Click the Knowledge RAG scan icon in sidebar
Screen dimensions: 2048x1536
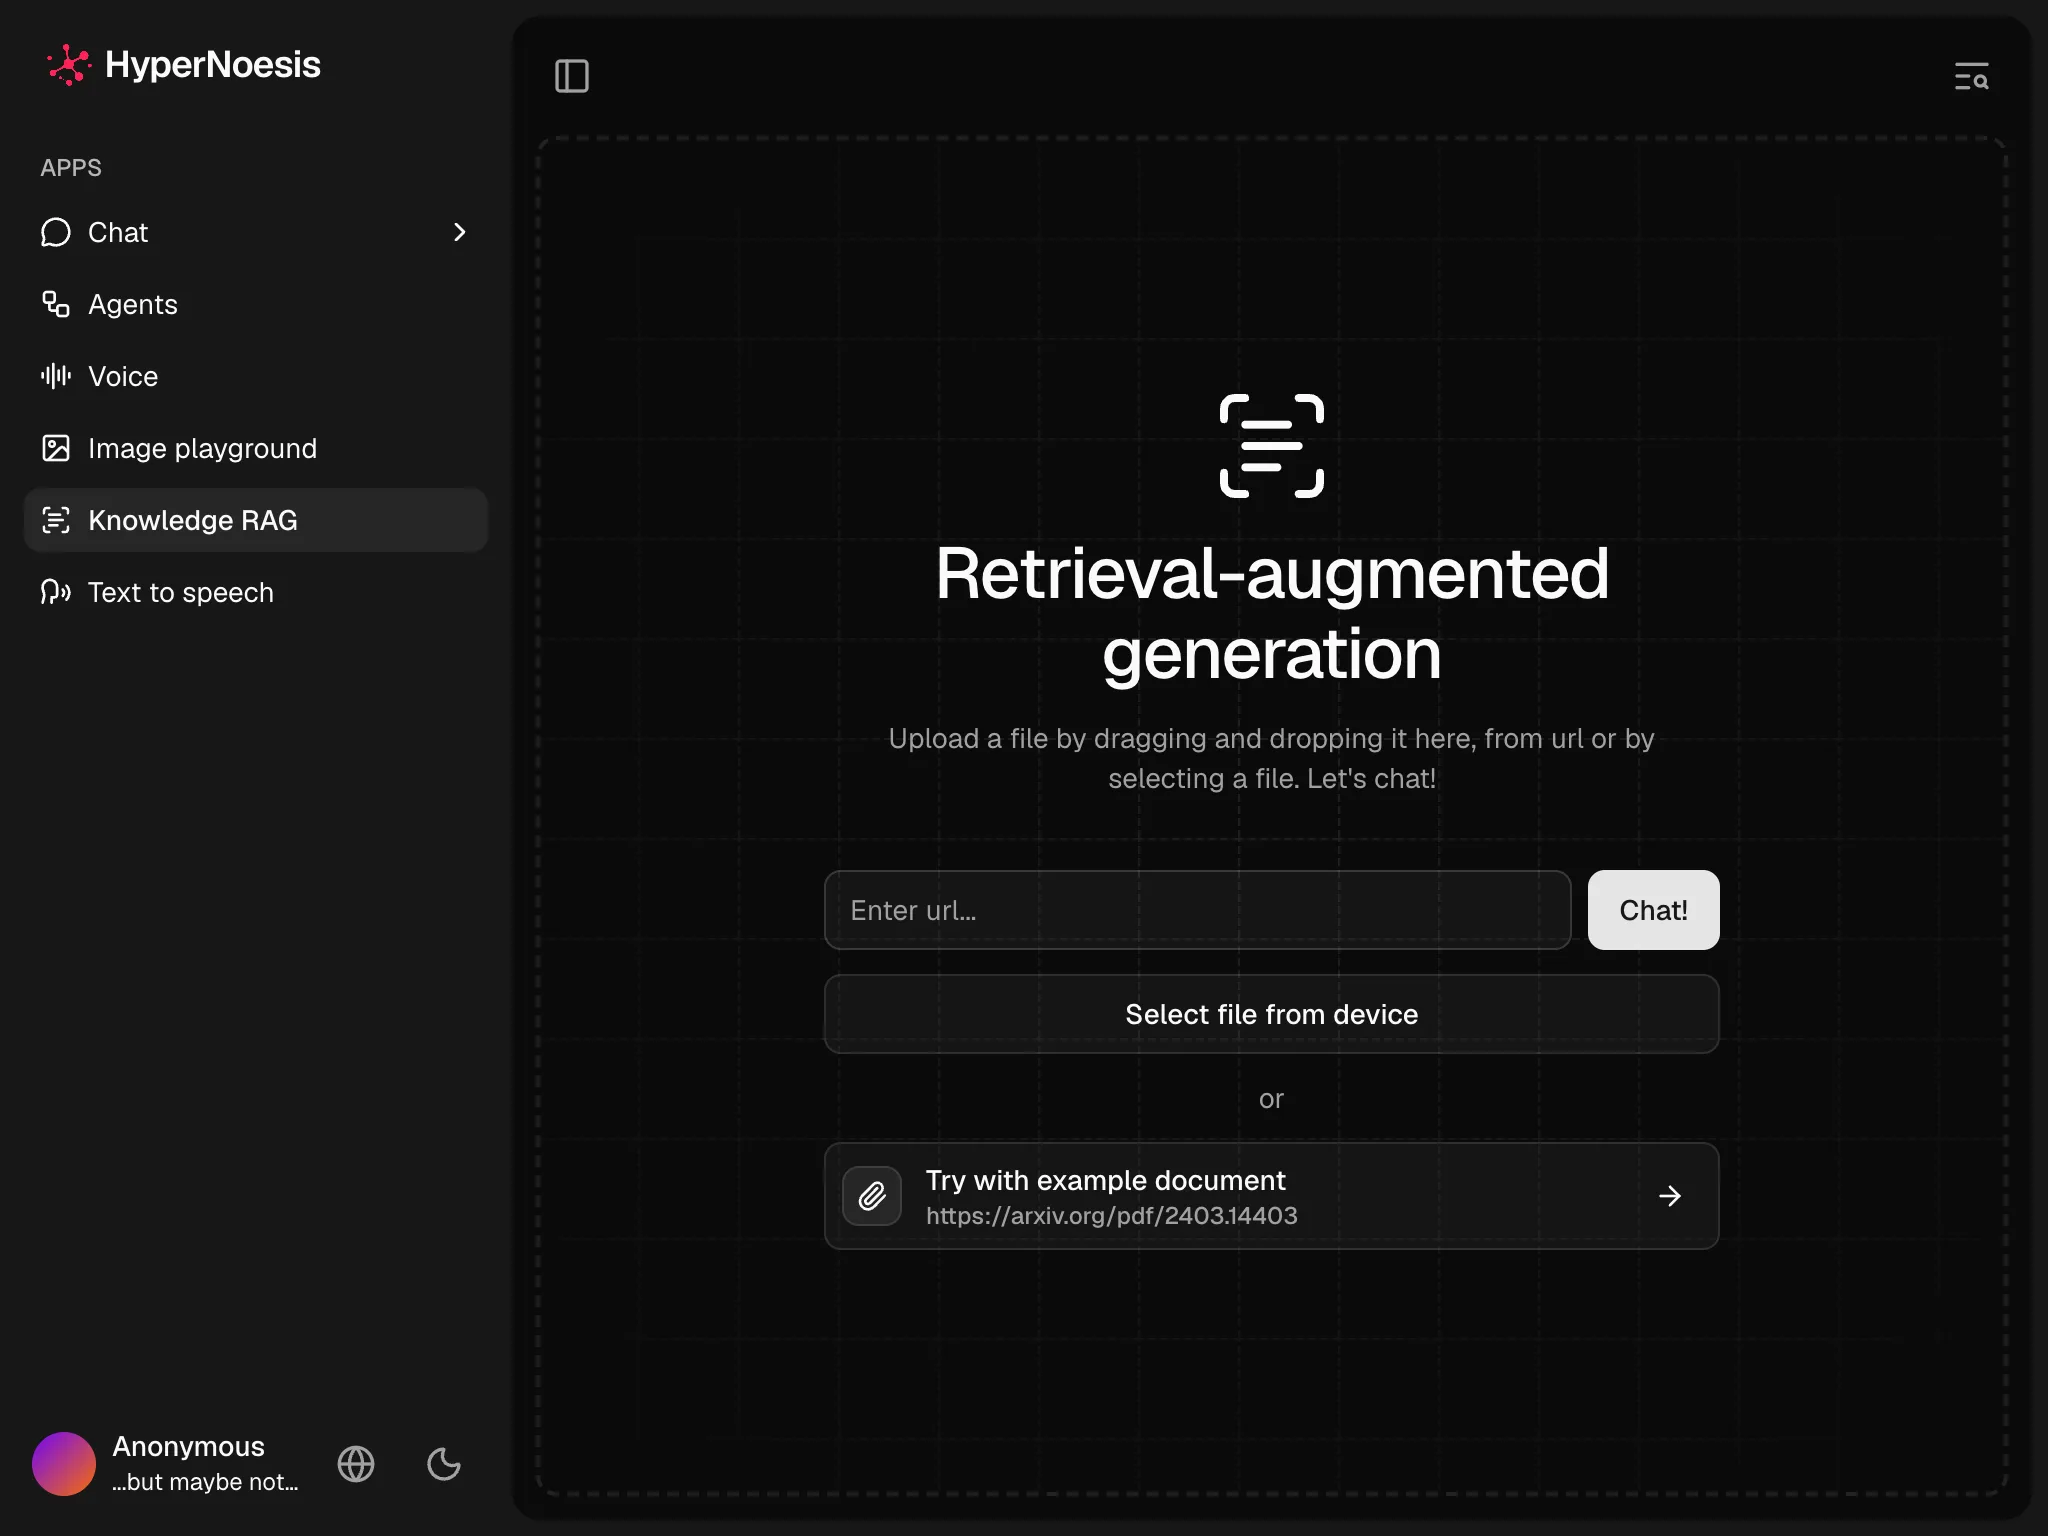click(x=56, y=520)
